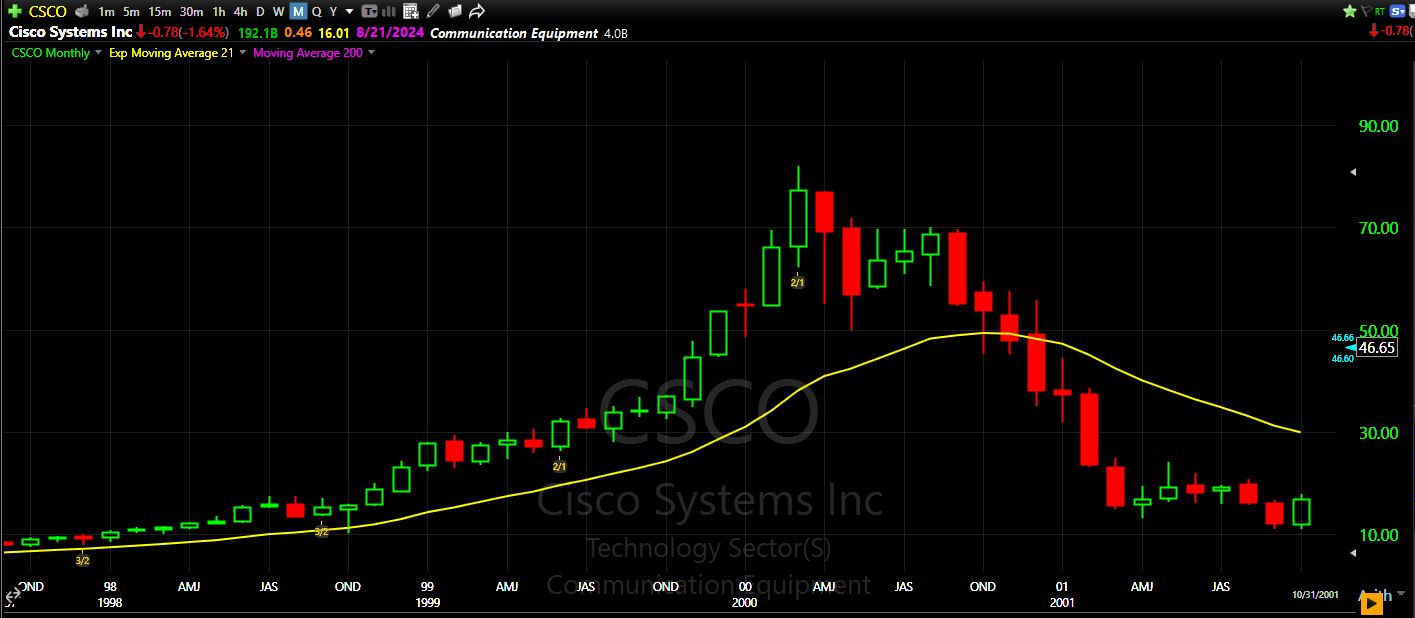
Task: Select the D daily timeframe
Action: (261, 12)
